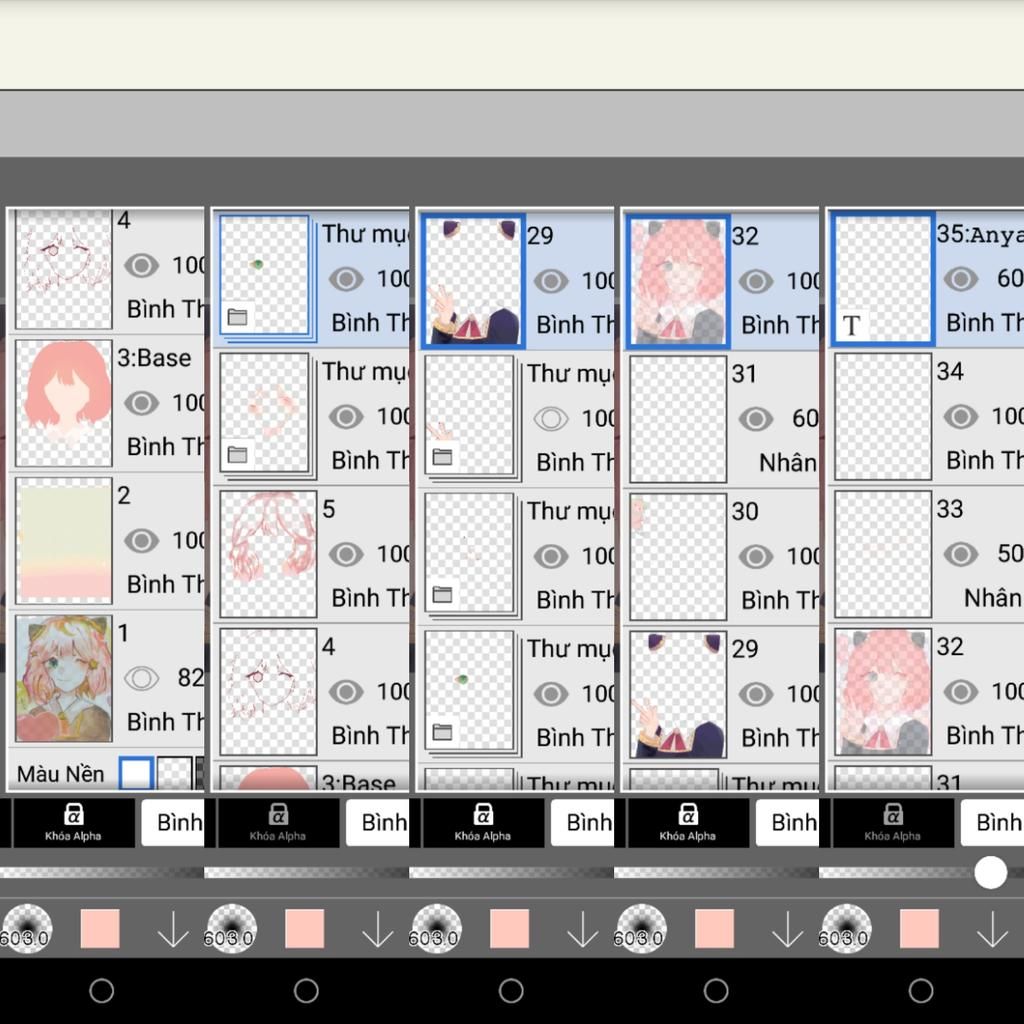Select layer 2 gradient background row

pos(106,541)
